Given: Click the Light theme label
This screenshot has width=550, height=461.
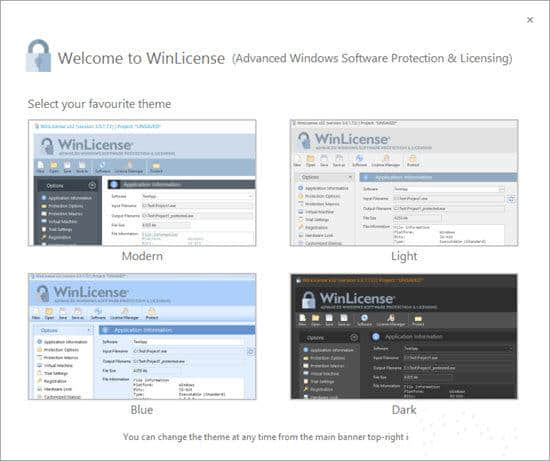Looking at the screenshot, I should (404, 256).
